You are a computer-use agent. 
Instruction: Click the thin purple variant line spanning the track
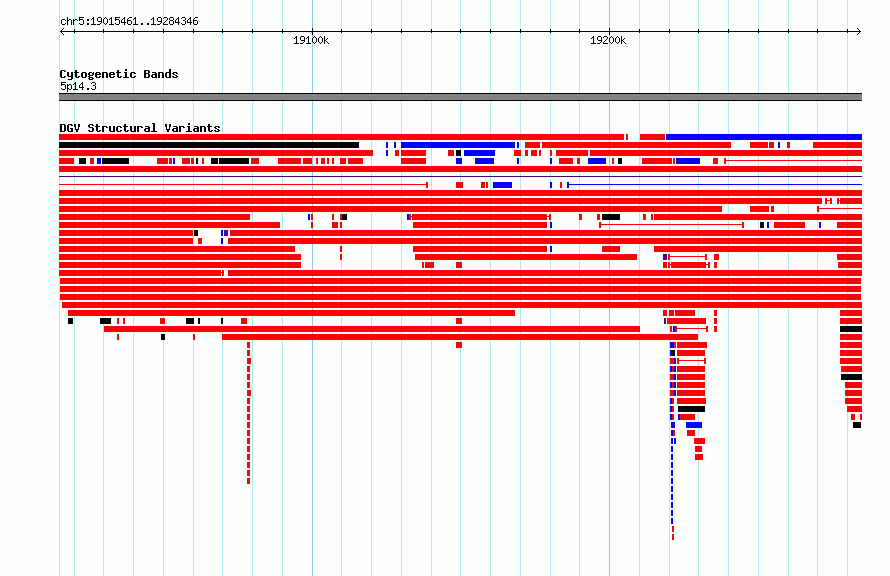tap(460, 177)
